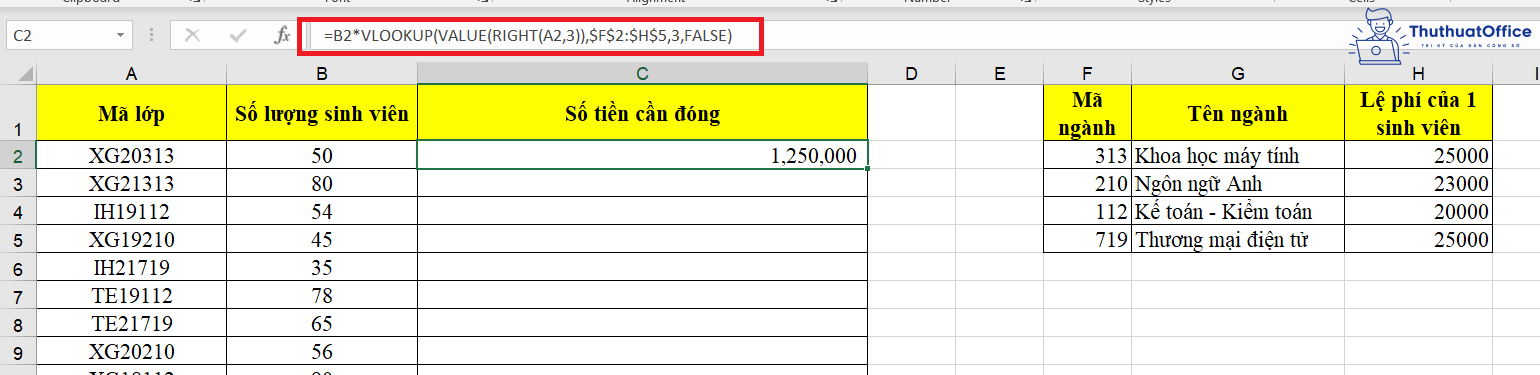Select row 4 header

tap(18, 211)
